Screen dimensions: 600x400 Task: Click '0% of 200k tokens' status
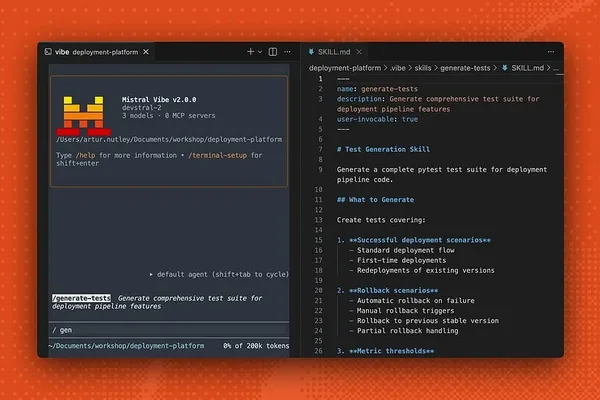pos(256,346)
